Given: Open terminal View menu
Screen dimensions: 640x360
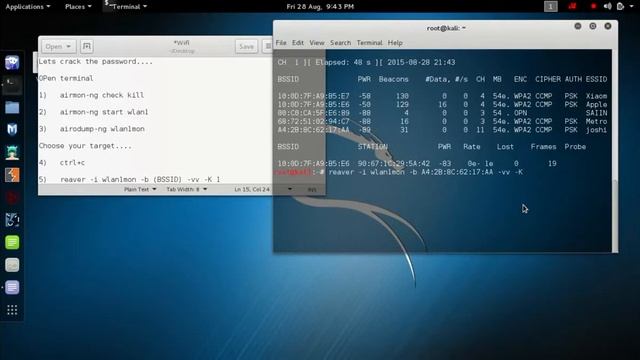Looking at the screenshot, I should tap(317, 42).
